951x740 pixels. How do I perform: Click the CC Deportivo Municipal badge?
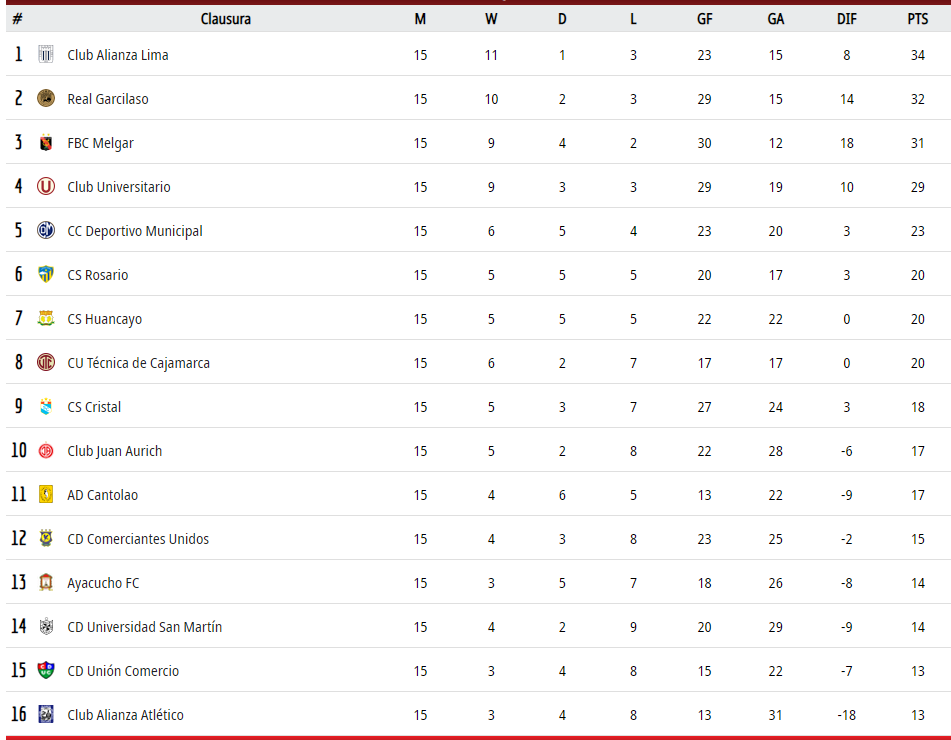[45, 230]
